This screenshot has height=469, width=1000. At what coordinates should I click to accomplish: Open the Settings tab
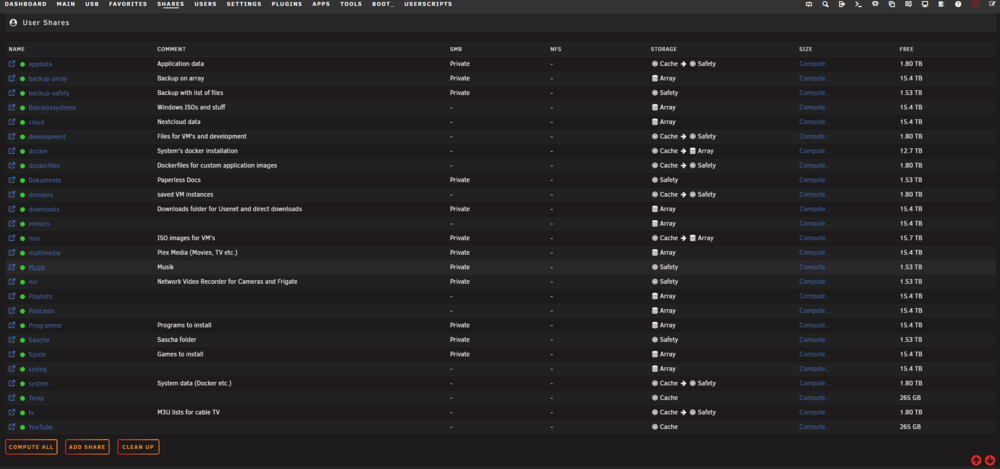[x=244, y=4]
